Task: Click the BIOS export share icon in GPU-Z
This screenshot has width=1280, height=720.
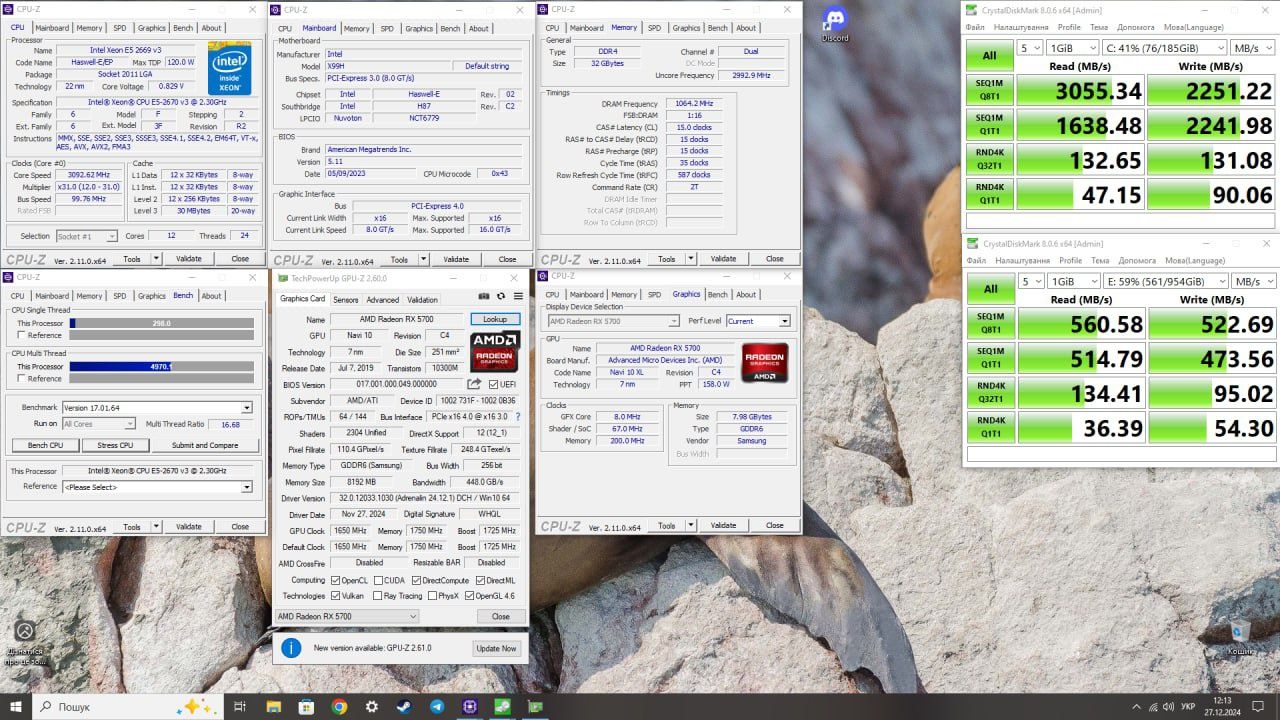Action: [x=474, y=384]
